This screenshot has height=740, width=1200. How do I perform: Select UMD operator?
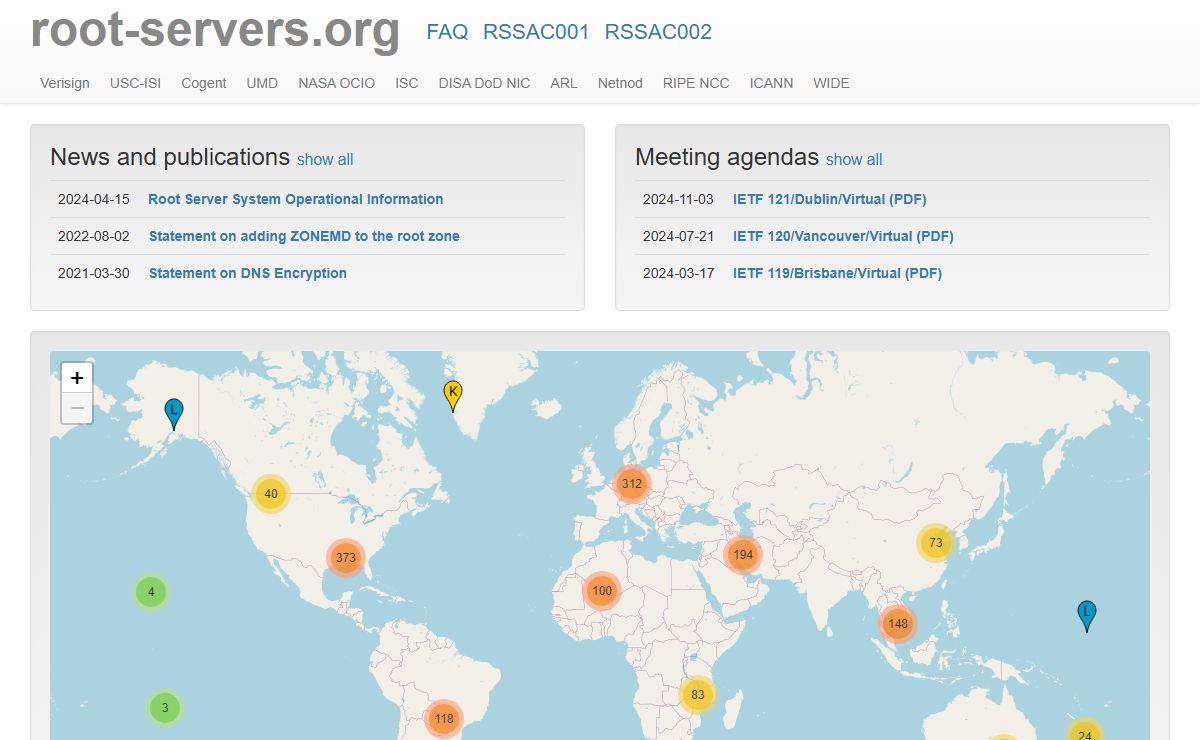262,83
